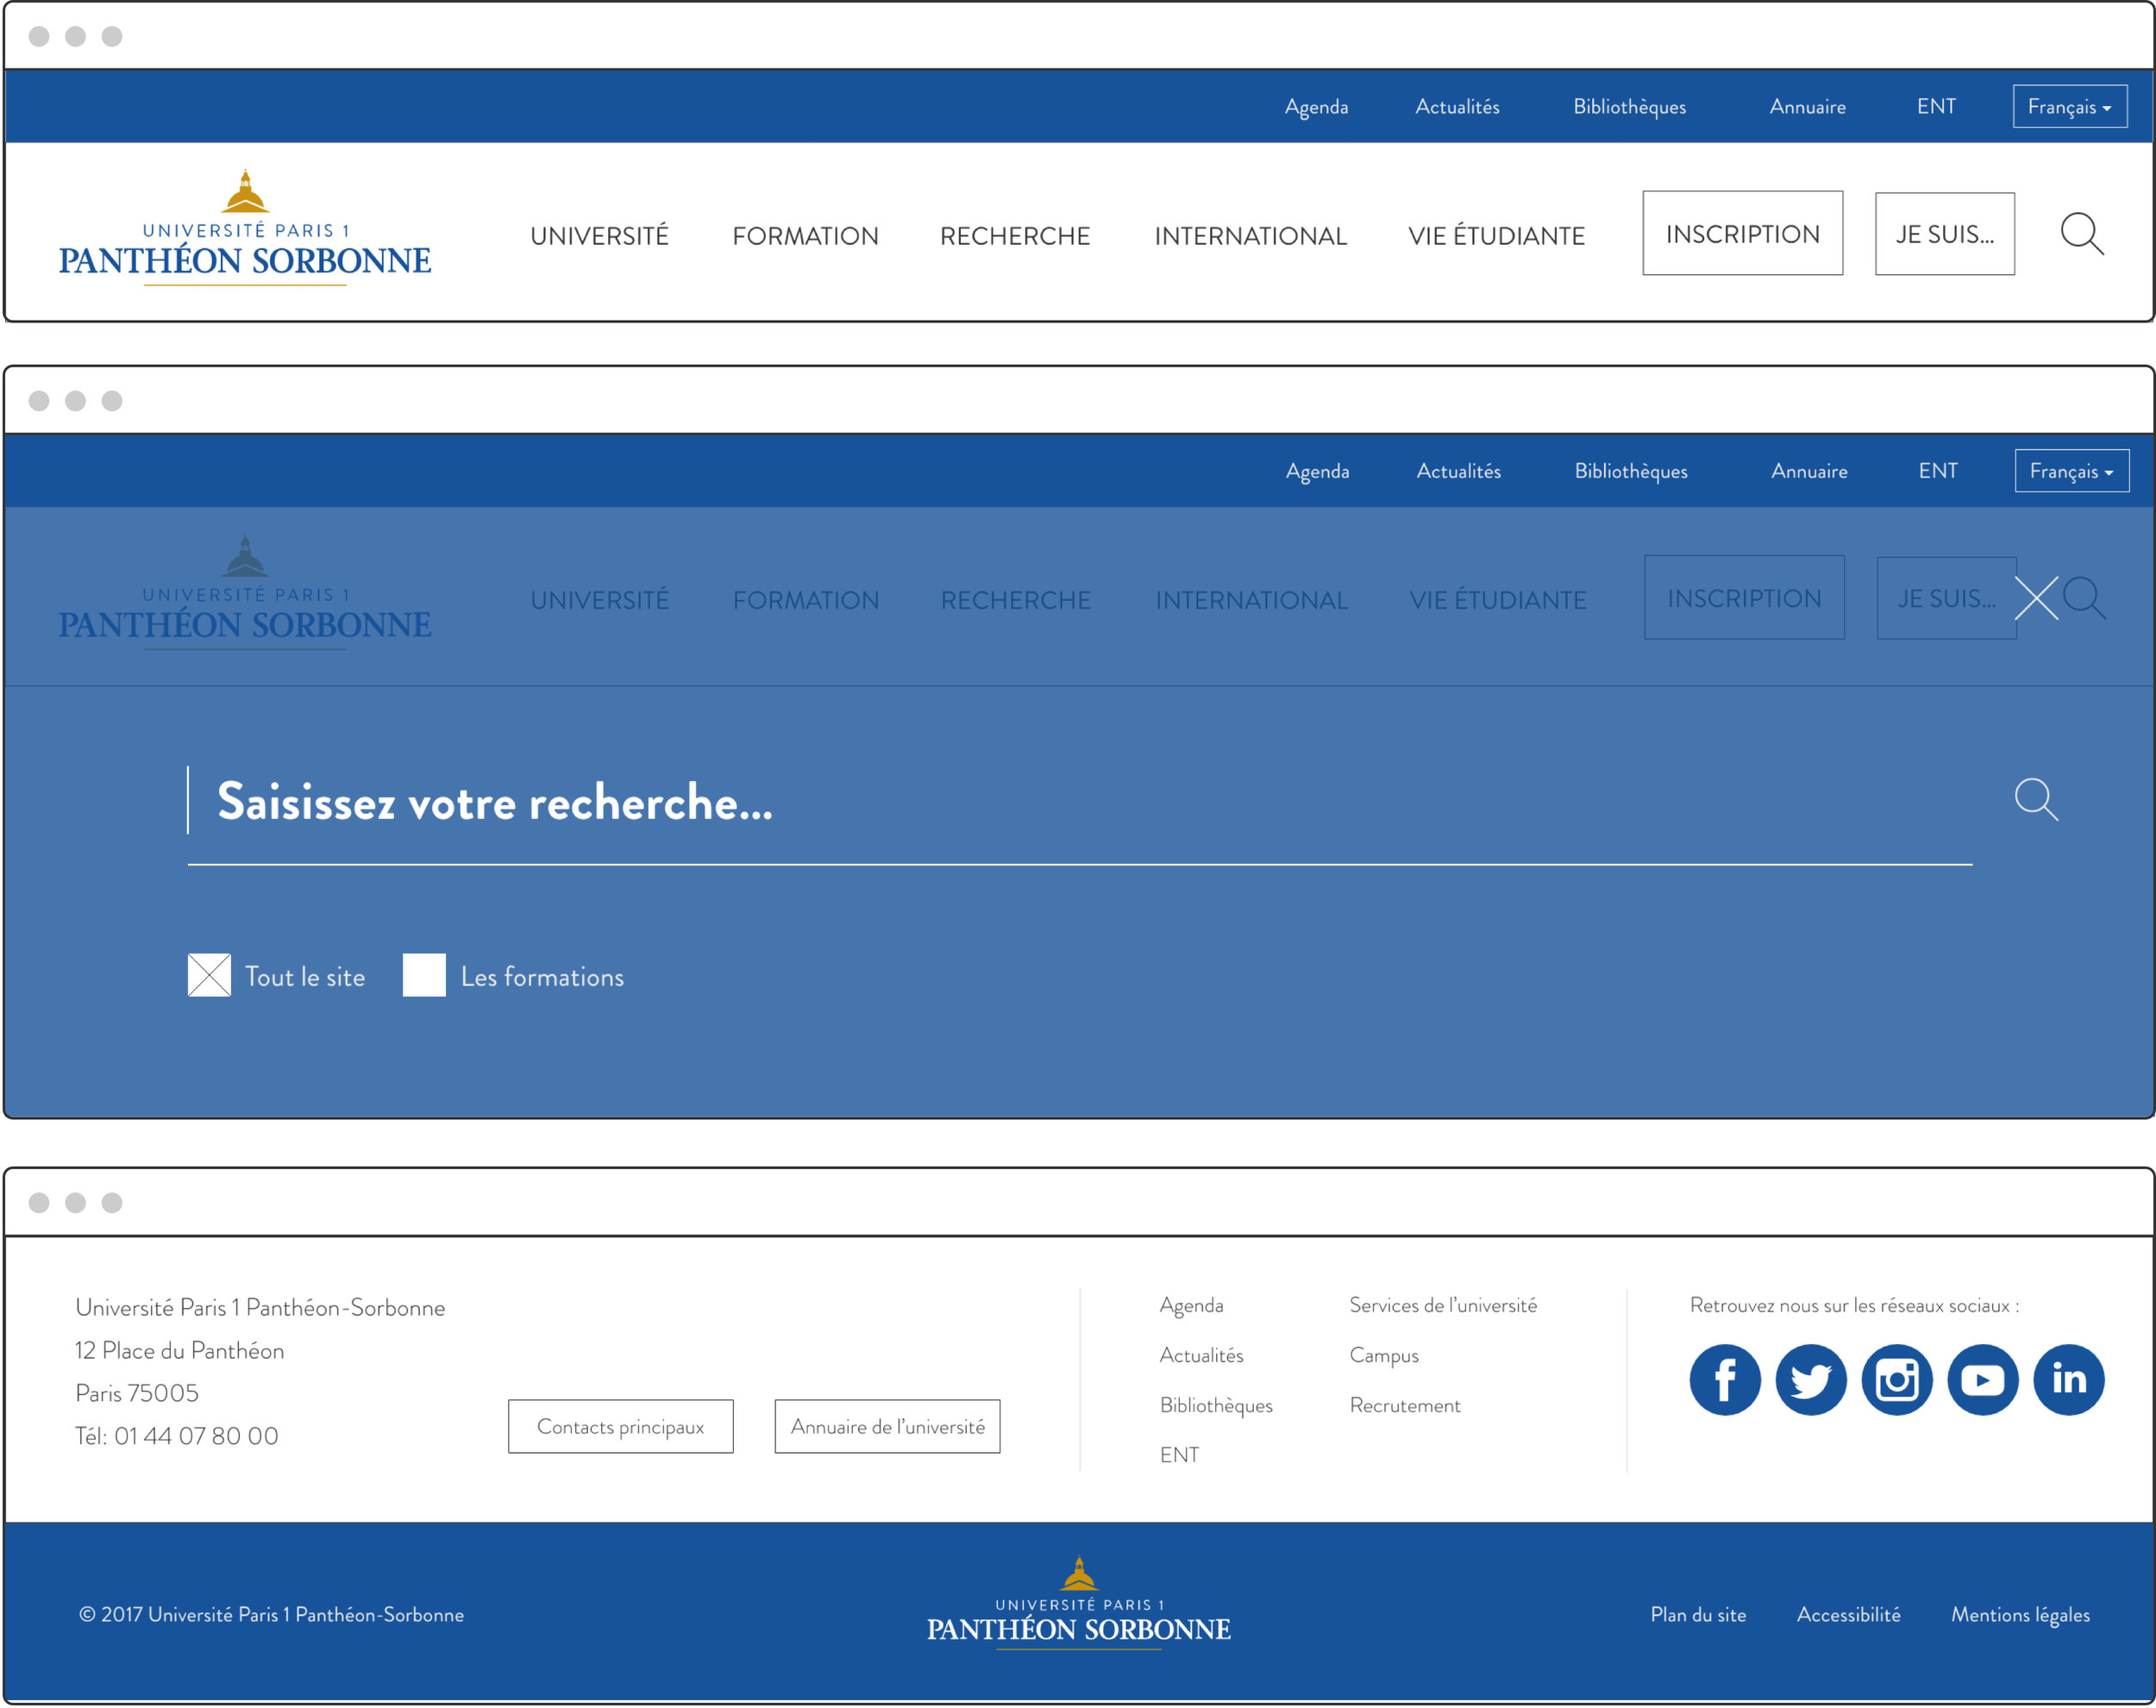
Task: Open the Twitter social icon
Action: (1811, 1380)
